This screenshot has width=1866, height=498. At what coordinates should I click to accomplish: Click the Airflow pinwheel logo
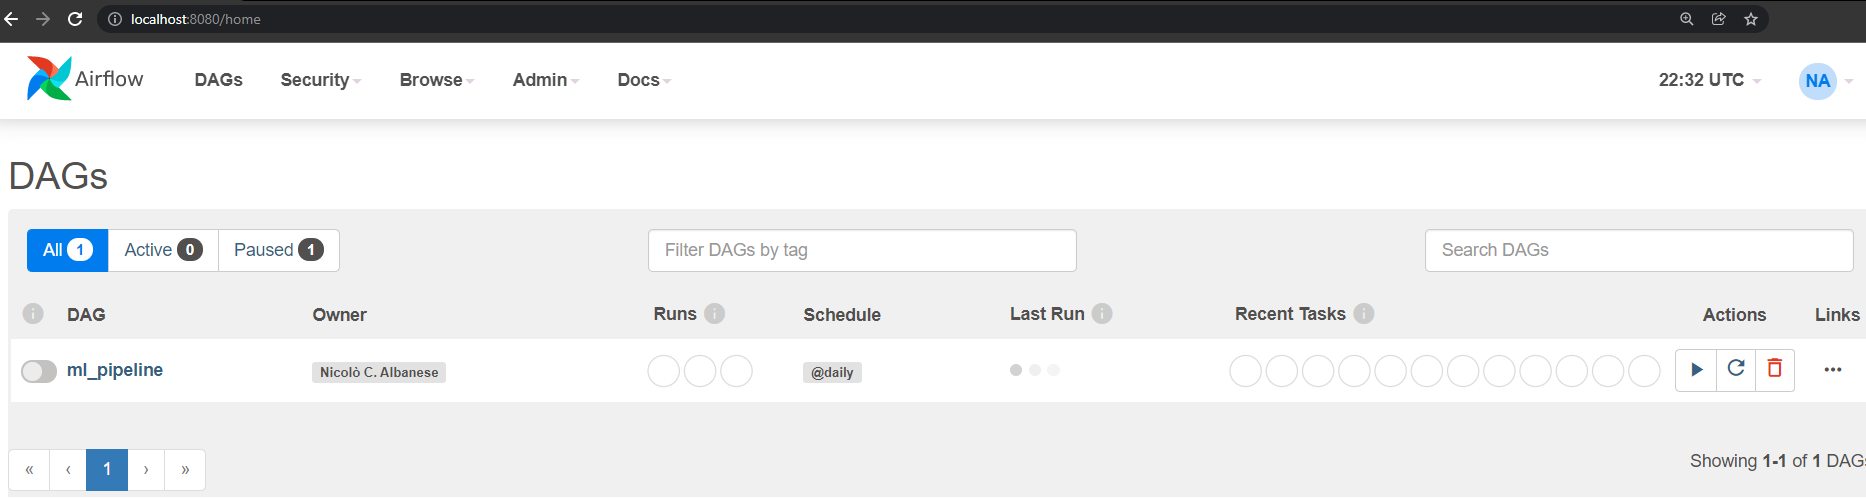coord(48,78)
